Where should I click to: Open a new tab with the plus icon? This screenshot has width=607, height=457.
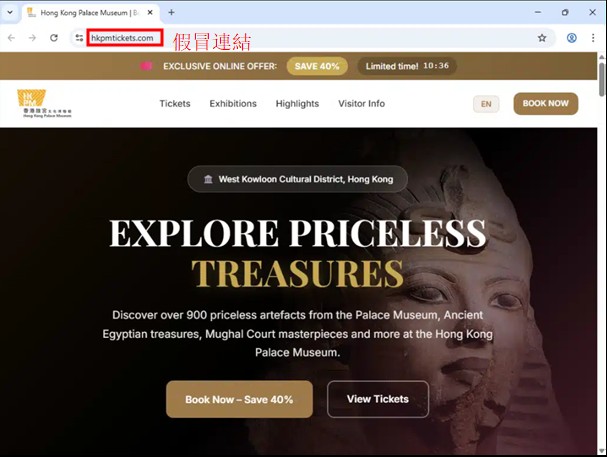[171, 12]
